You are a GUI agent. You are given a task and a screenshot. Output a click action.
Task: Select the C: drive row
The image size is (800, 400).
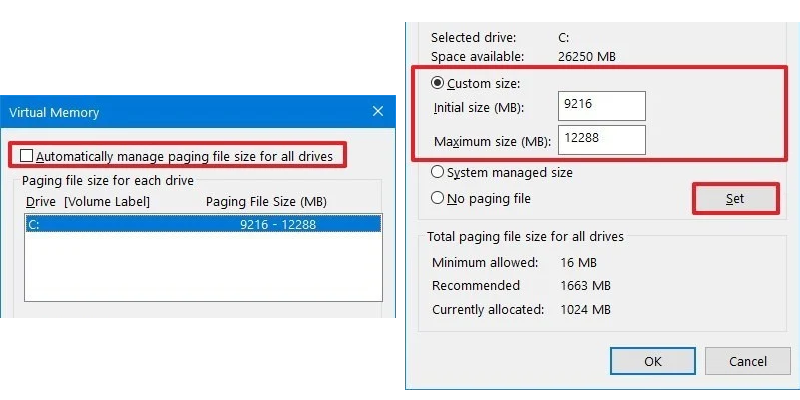(x=203, y=224)
